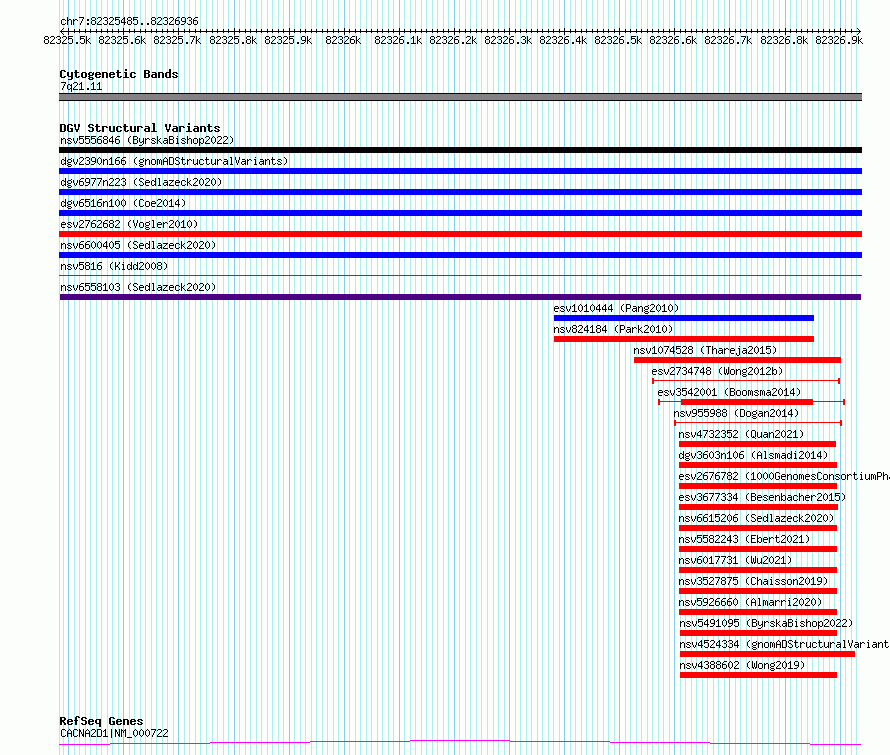Screen dimensions: 890x755
Task: Click the red nsv4388602 variant bar
Action: (x=758, y=675)
